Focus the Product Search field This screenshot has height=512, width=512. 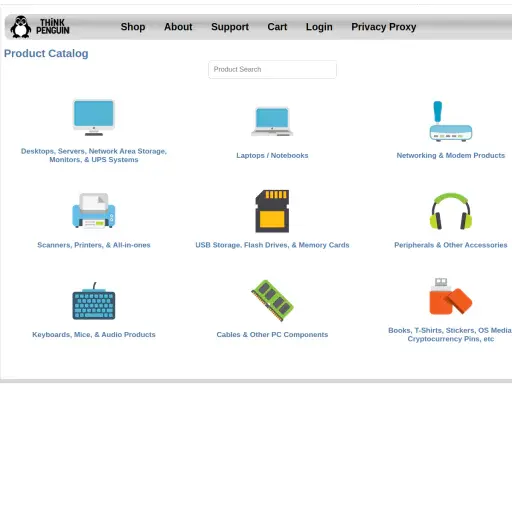(x=272, y=69)
